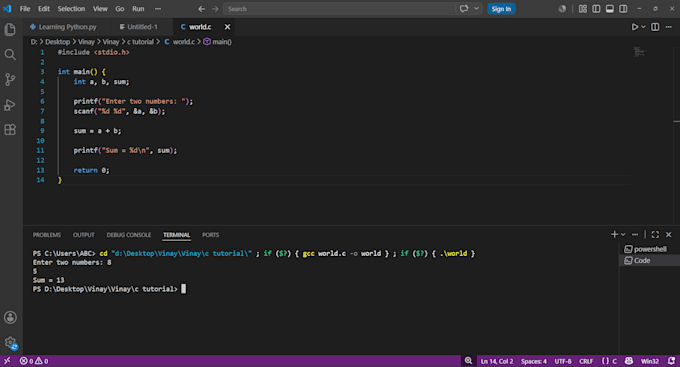The height and width of the screenshot is (367, 680).
Task: Click the Copilot status icon in status bar
Action: (x=629, y=361)
